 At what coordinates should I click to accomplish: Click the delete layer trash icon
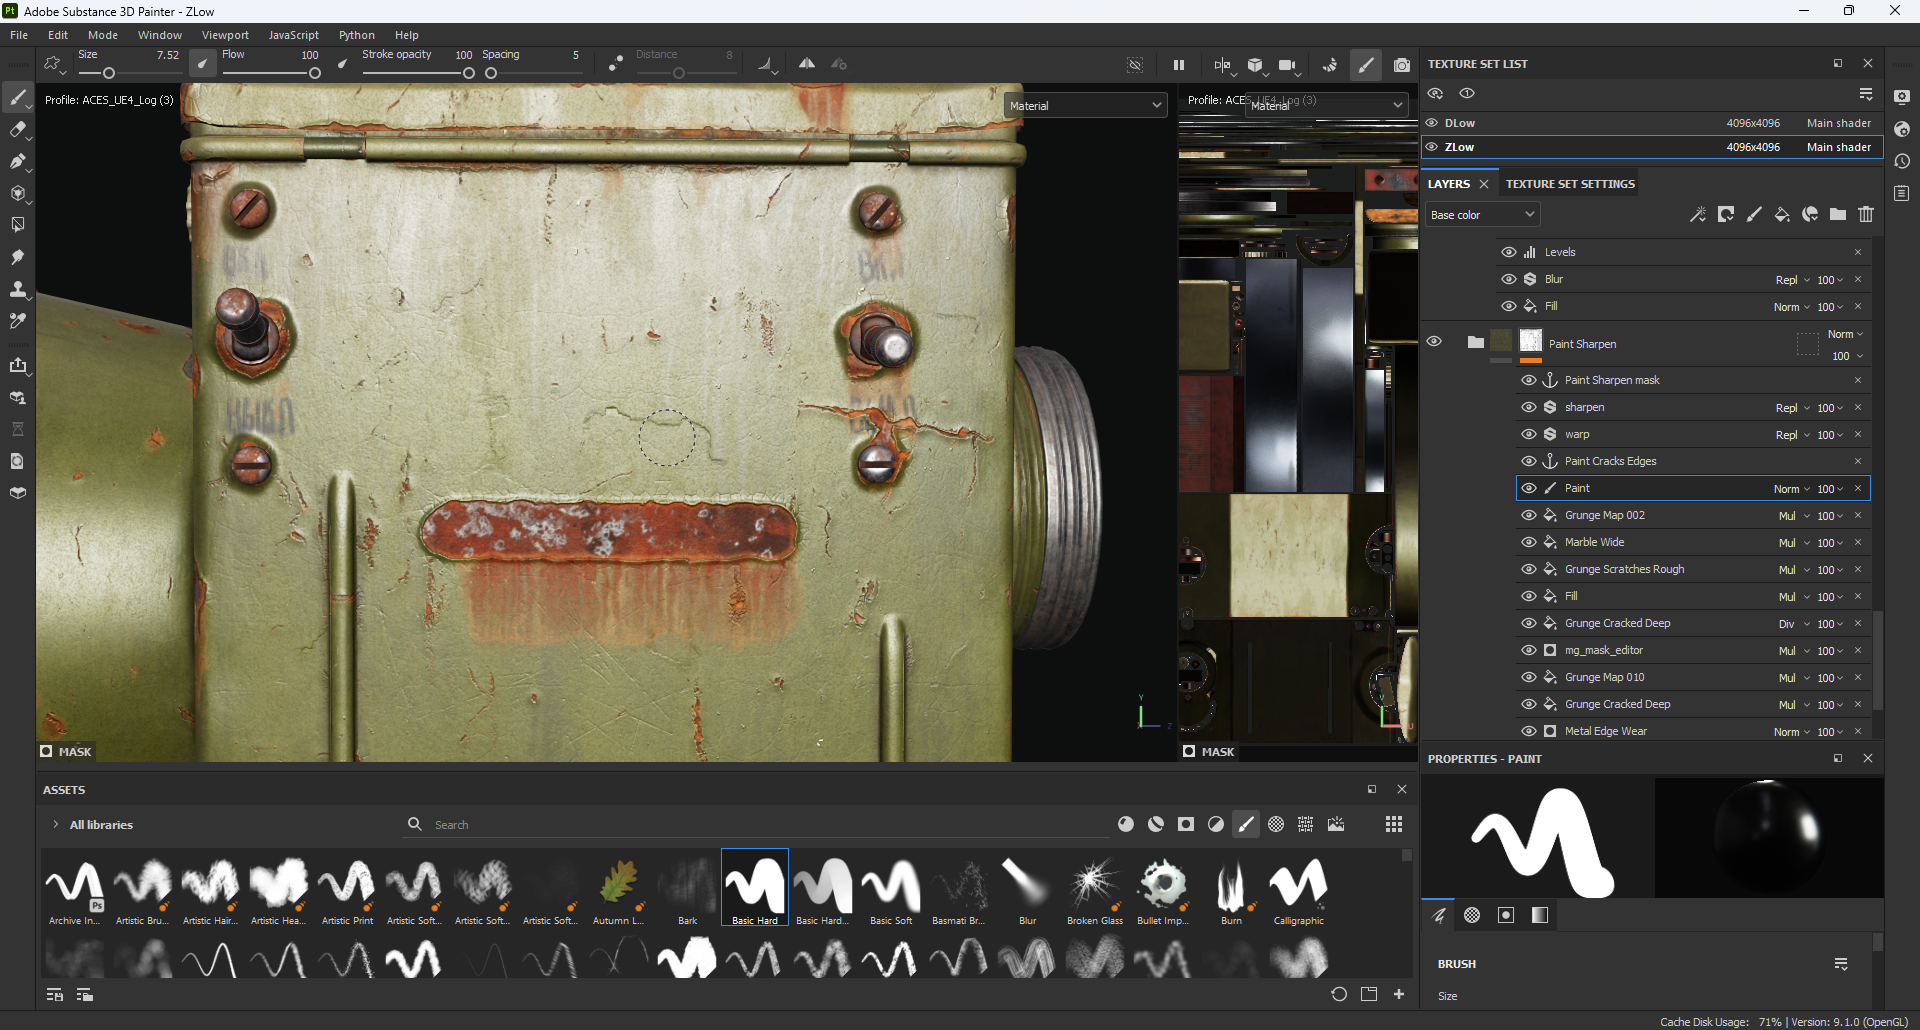click(x=1866, y=215)
